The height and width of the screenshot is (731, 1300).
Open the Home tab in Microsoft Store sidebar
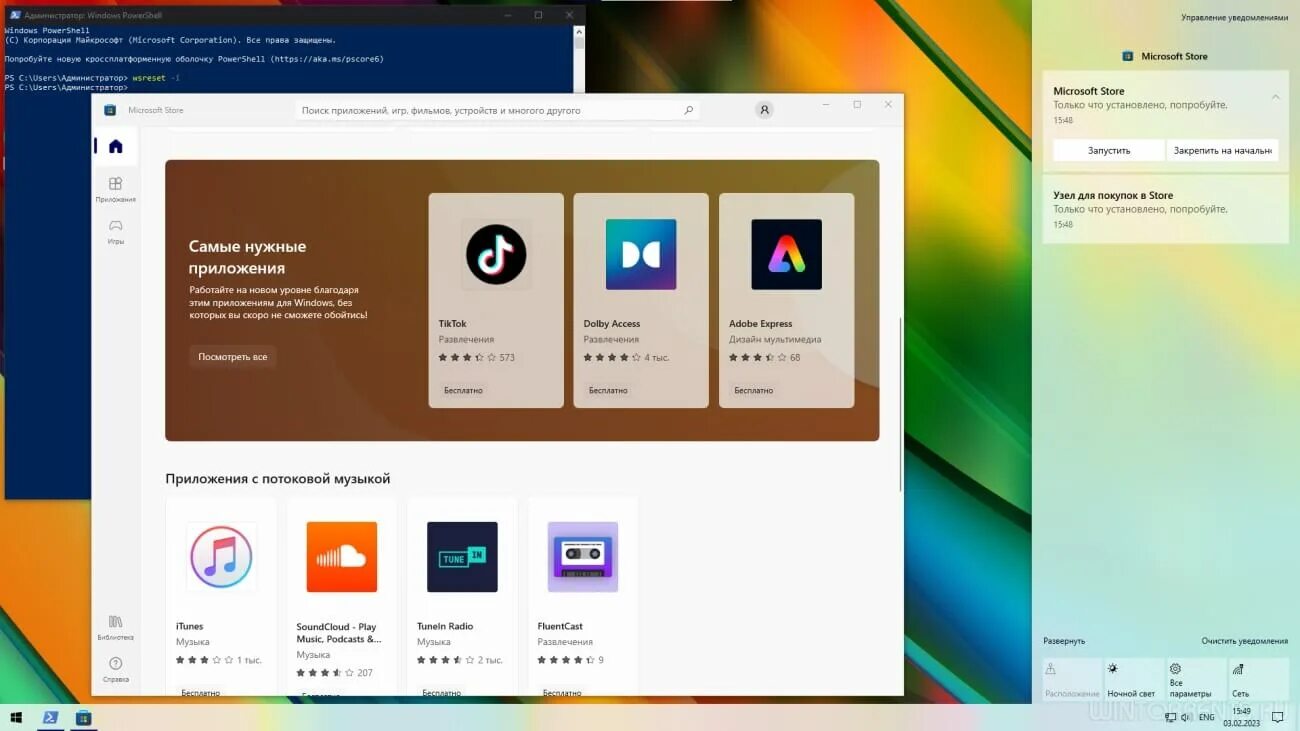point(115,147)
